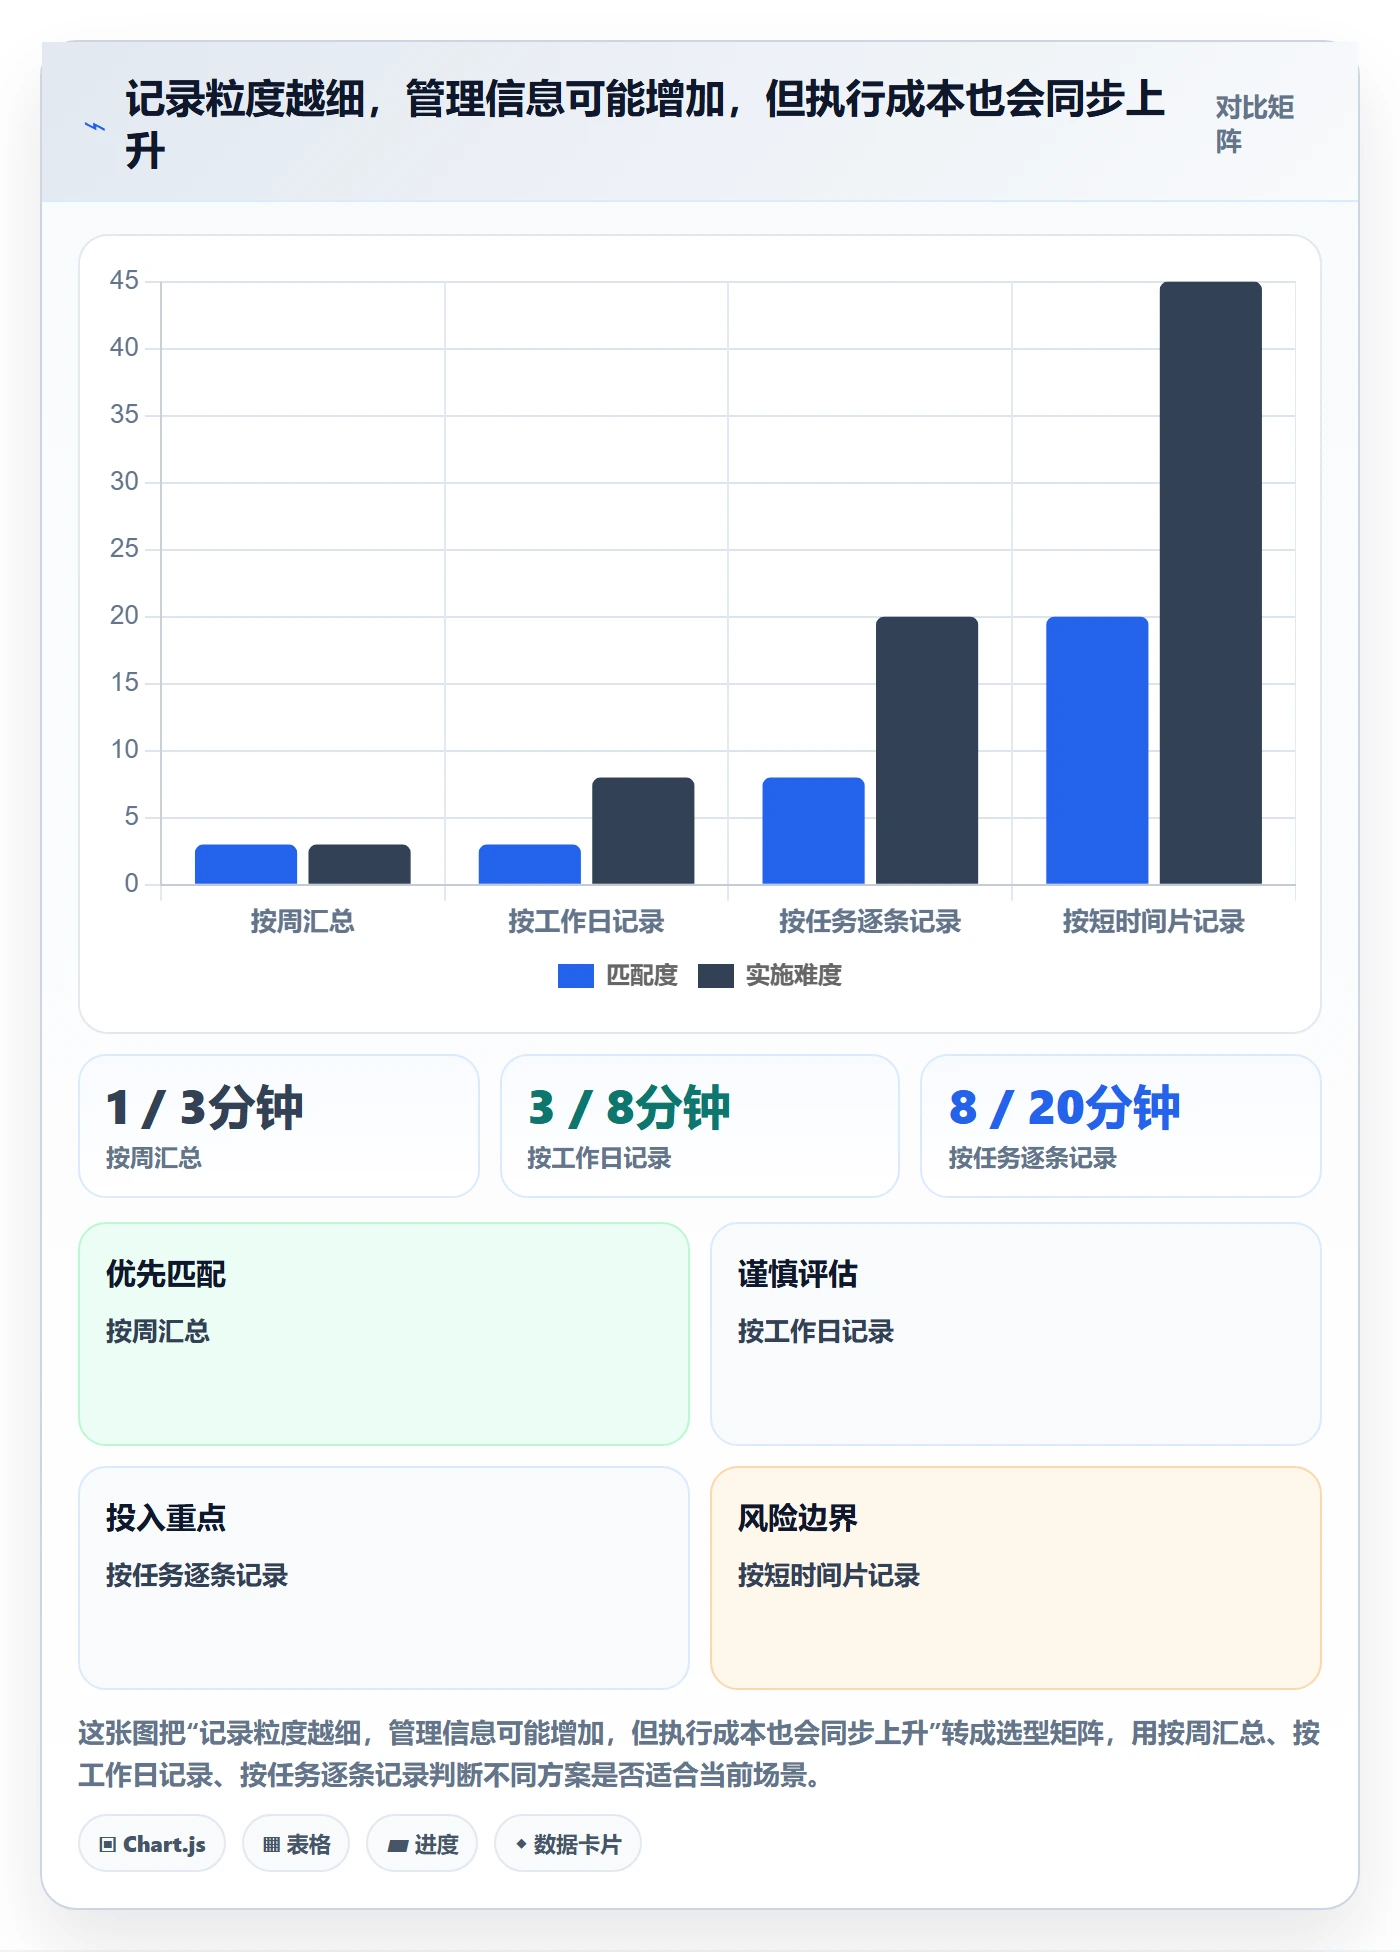Image resolution: width=1400 pixels, height=1952 pixels.
Task: Click the blue 匹配度 bar for 按周汇总
Action: point(246,864)
